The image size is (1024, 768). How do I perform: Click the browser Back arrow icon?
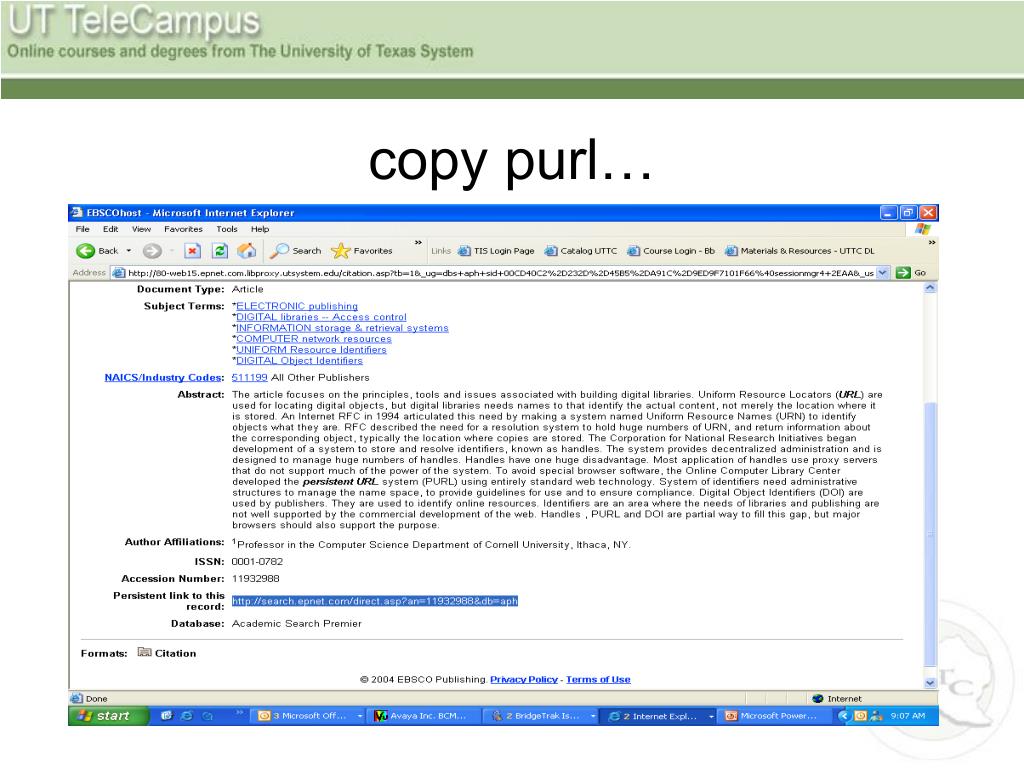tap(86, 251)
